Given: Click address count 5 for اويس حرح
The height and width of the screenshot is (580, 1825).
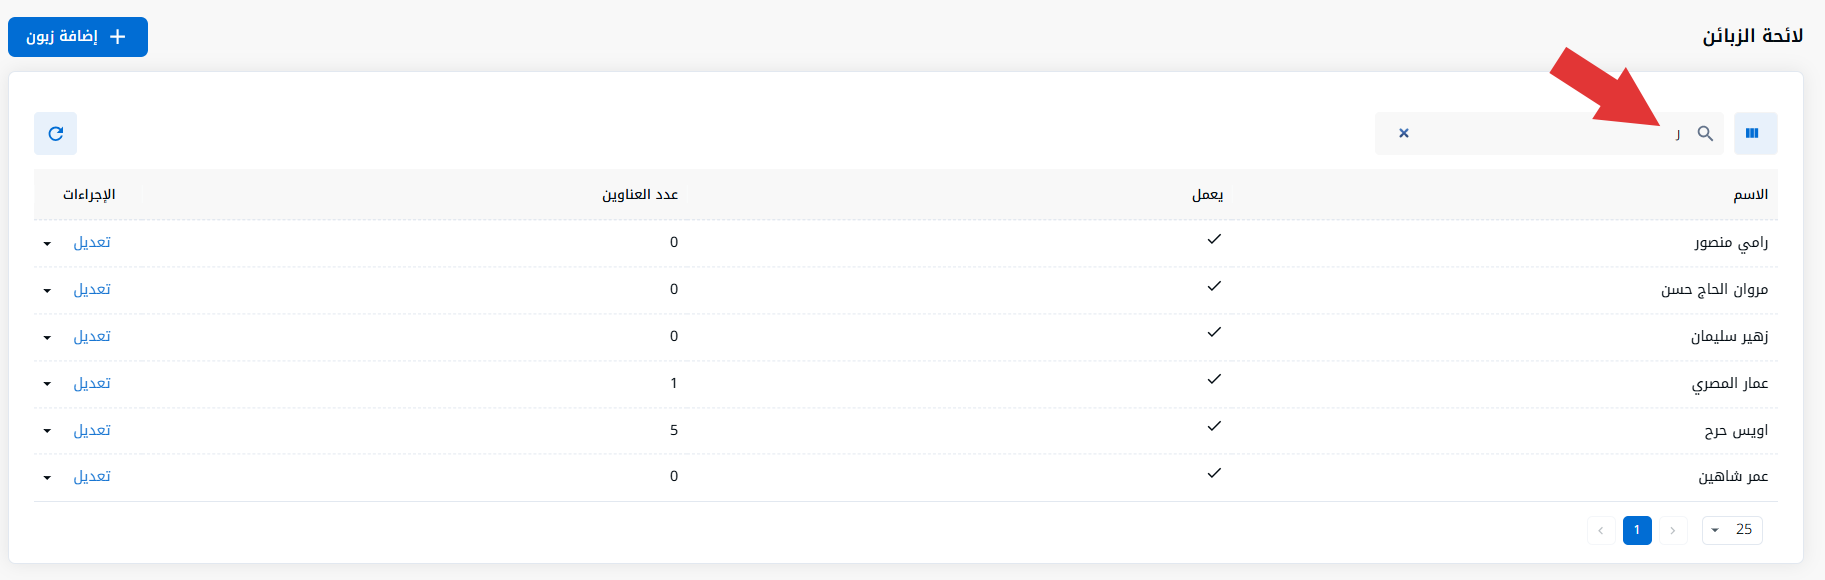Looking at the screenshot, I should click(674, 430).
